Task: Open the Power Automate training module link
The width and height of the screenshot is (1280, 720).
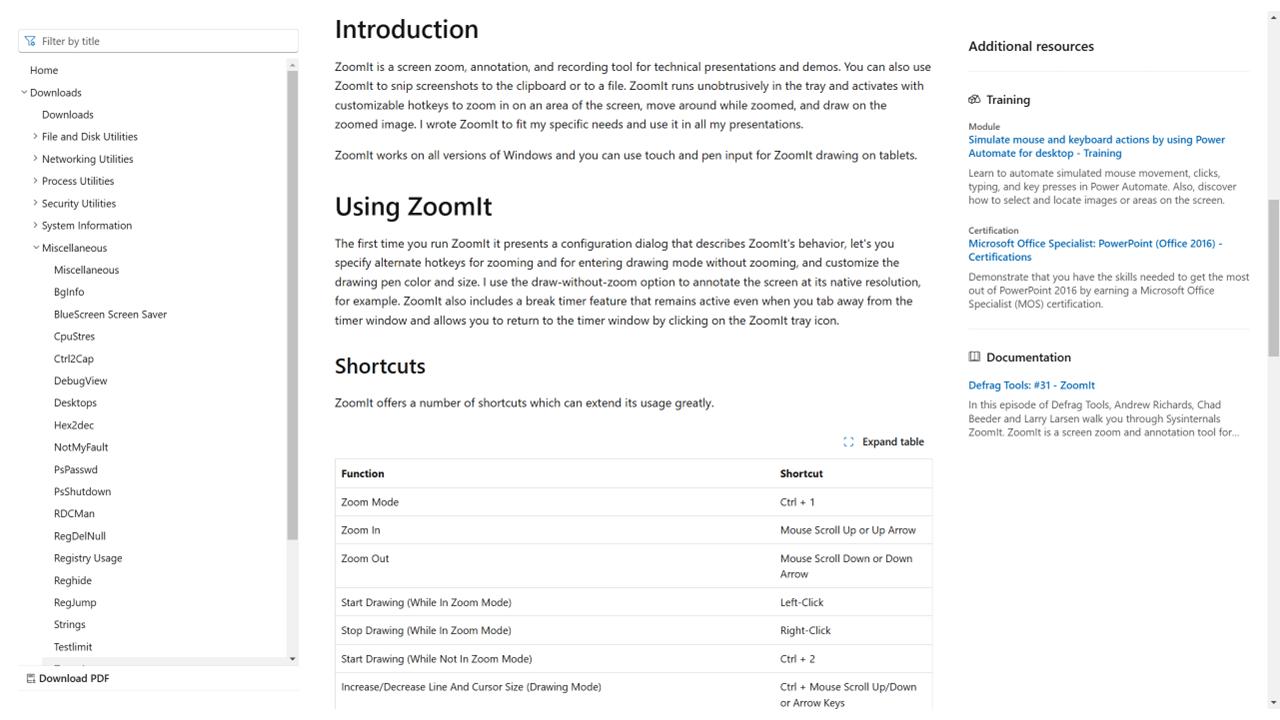Action: 1096,146
